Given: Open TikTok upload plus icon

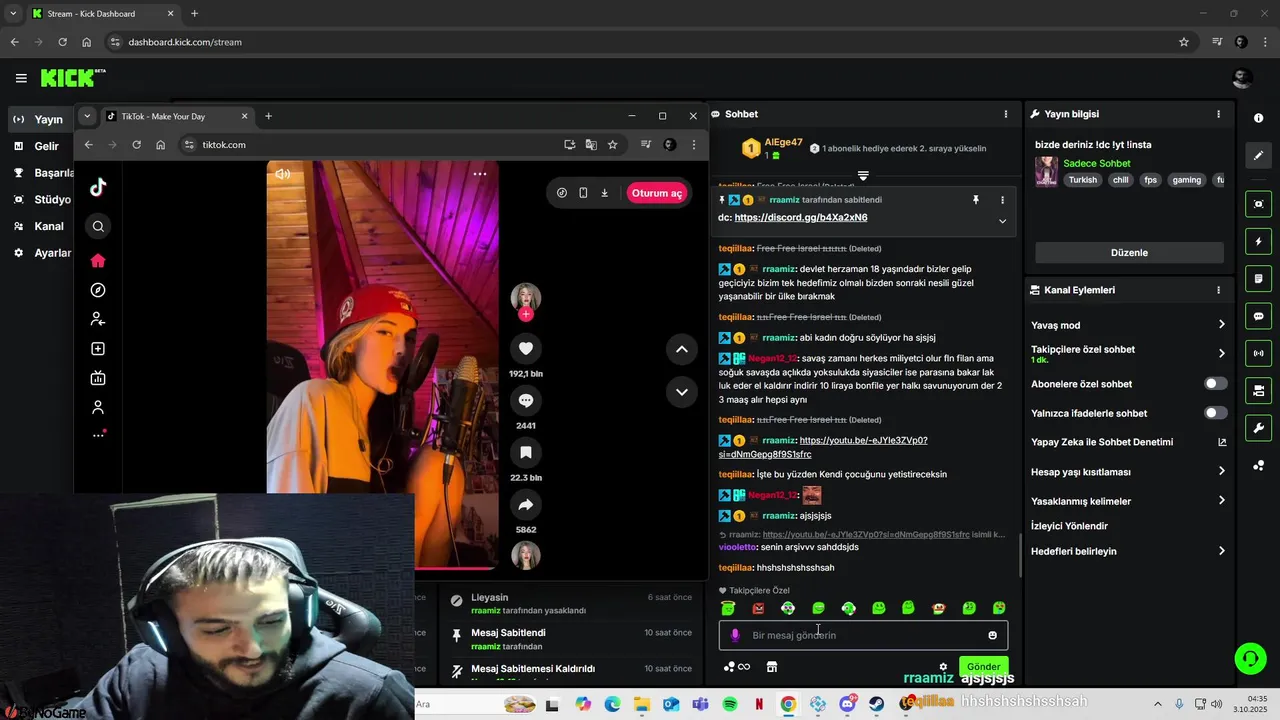Looking at the screenshot, I should [98, 349].
